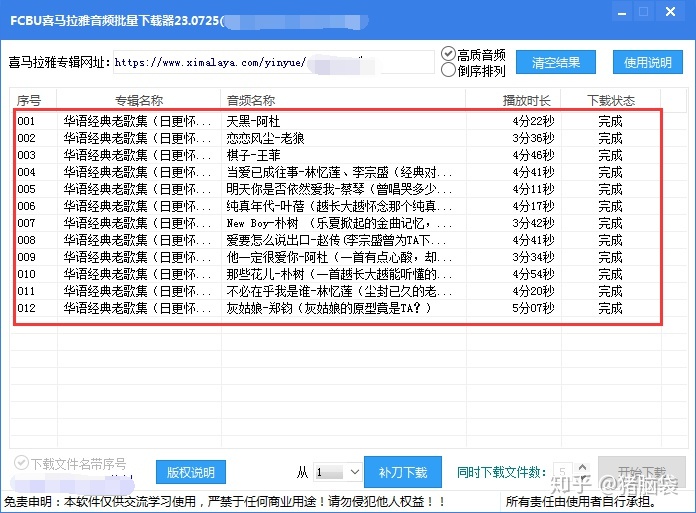
Task: Click the 下载状态 column header
Action: click(x=611, y=101)
